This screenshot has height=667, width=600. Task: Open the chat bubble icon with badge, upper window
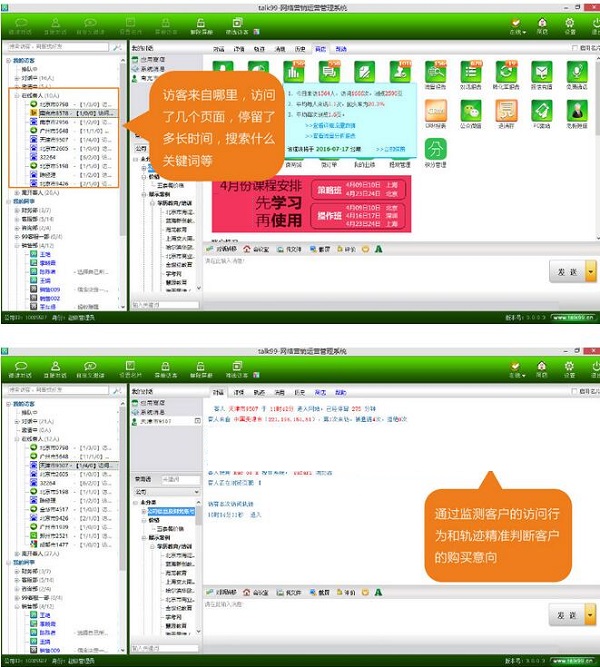coord(329,71)
